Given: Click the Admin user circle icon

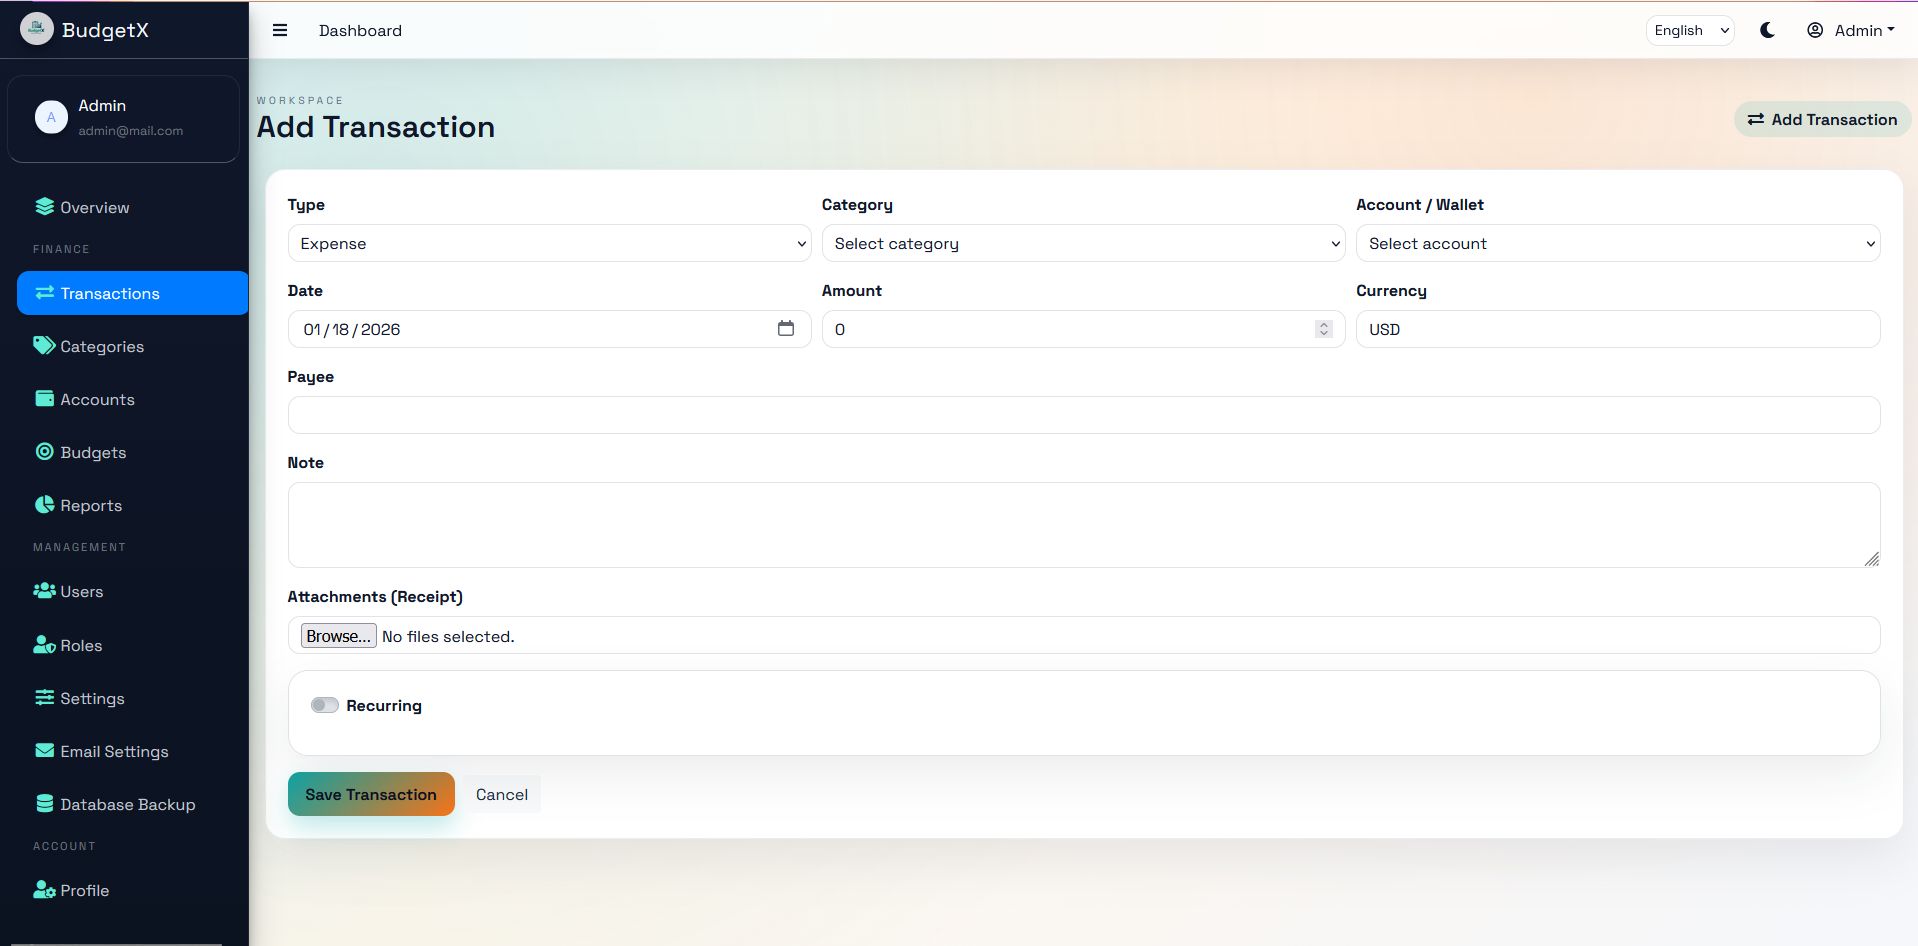Looking at the screenshot, I should [1815, 30].
